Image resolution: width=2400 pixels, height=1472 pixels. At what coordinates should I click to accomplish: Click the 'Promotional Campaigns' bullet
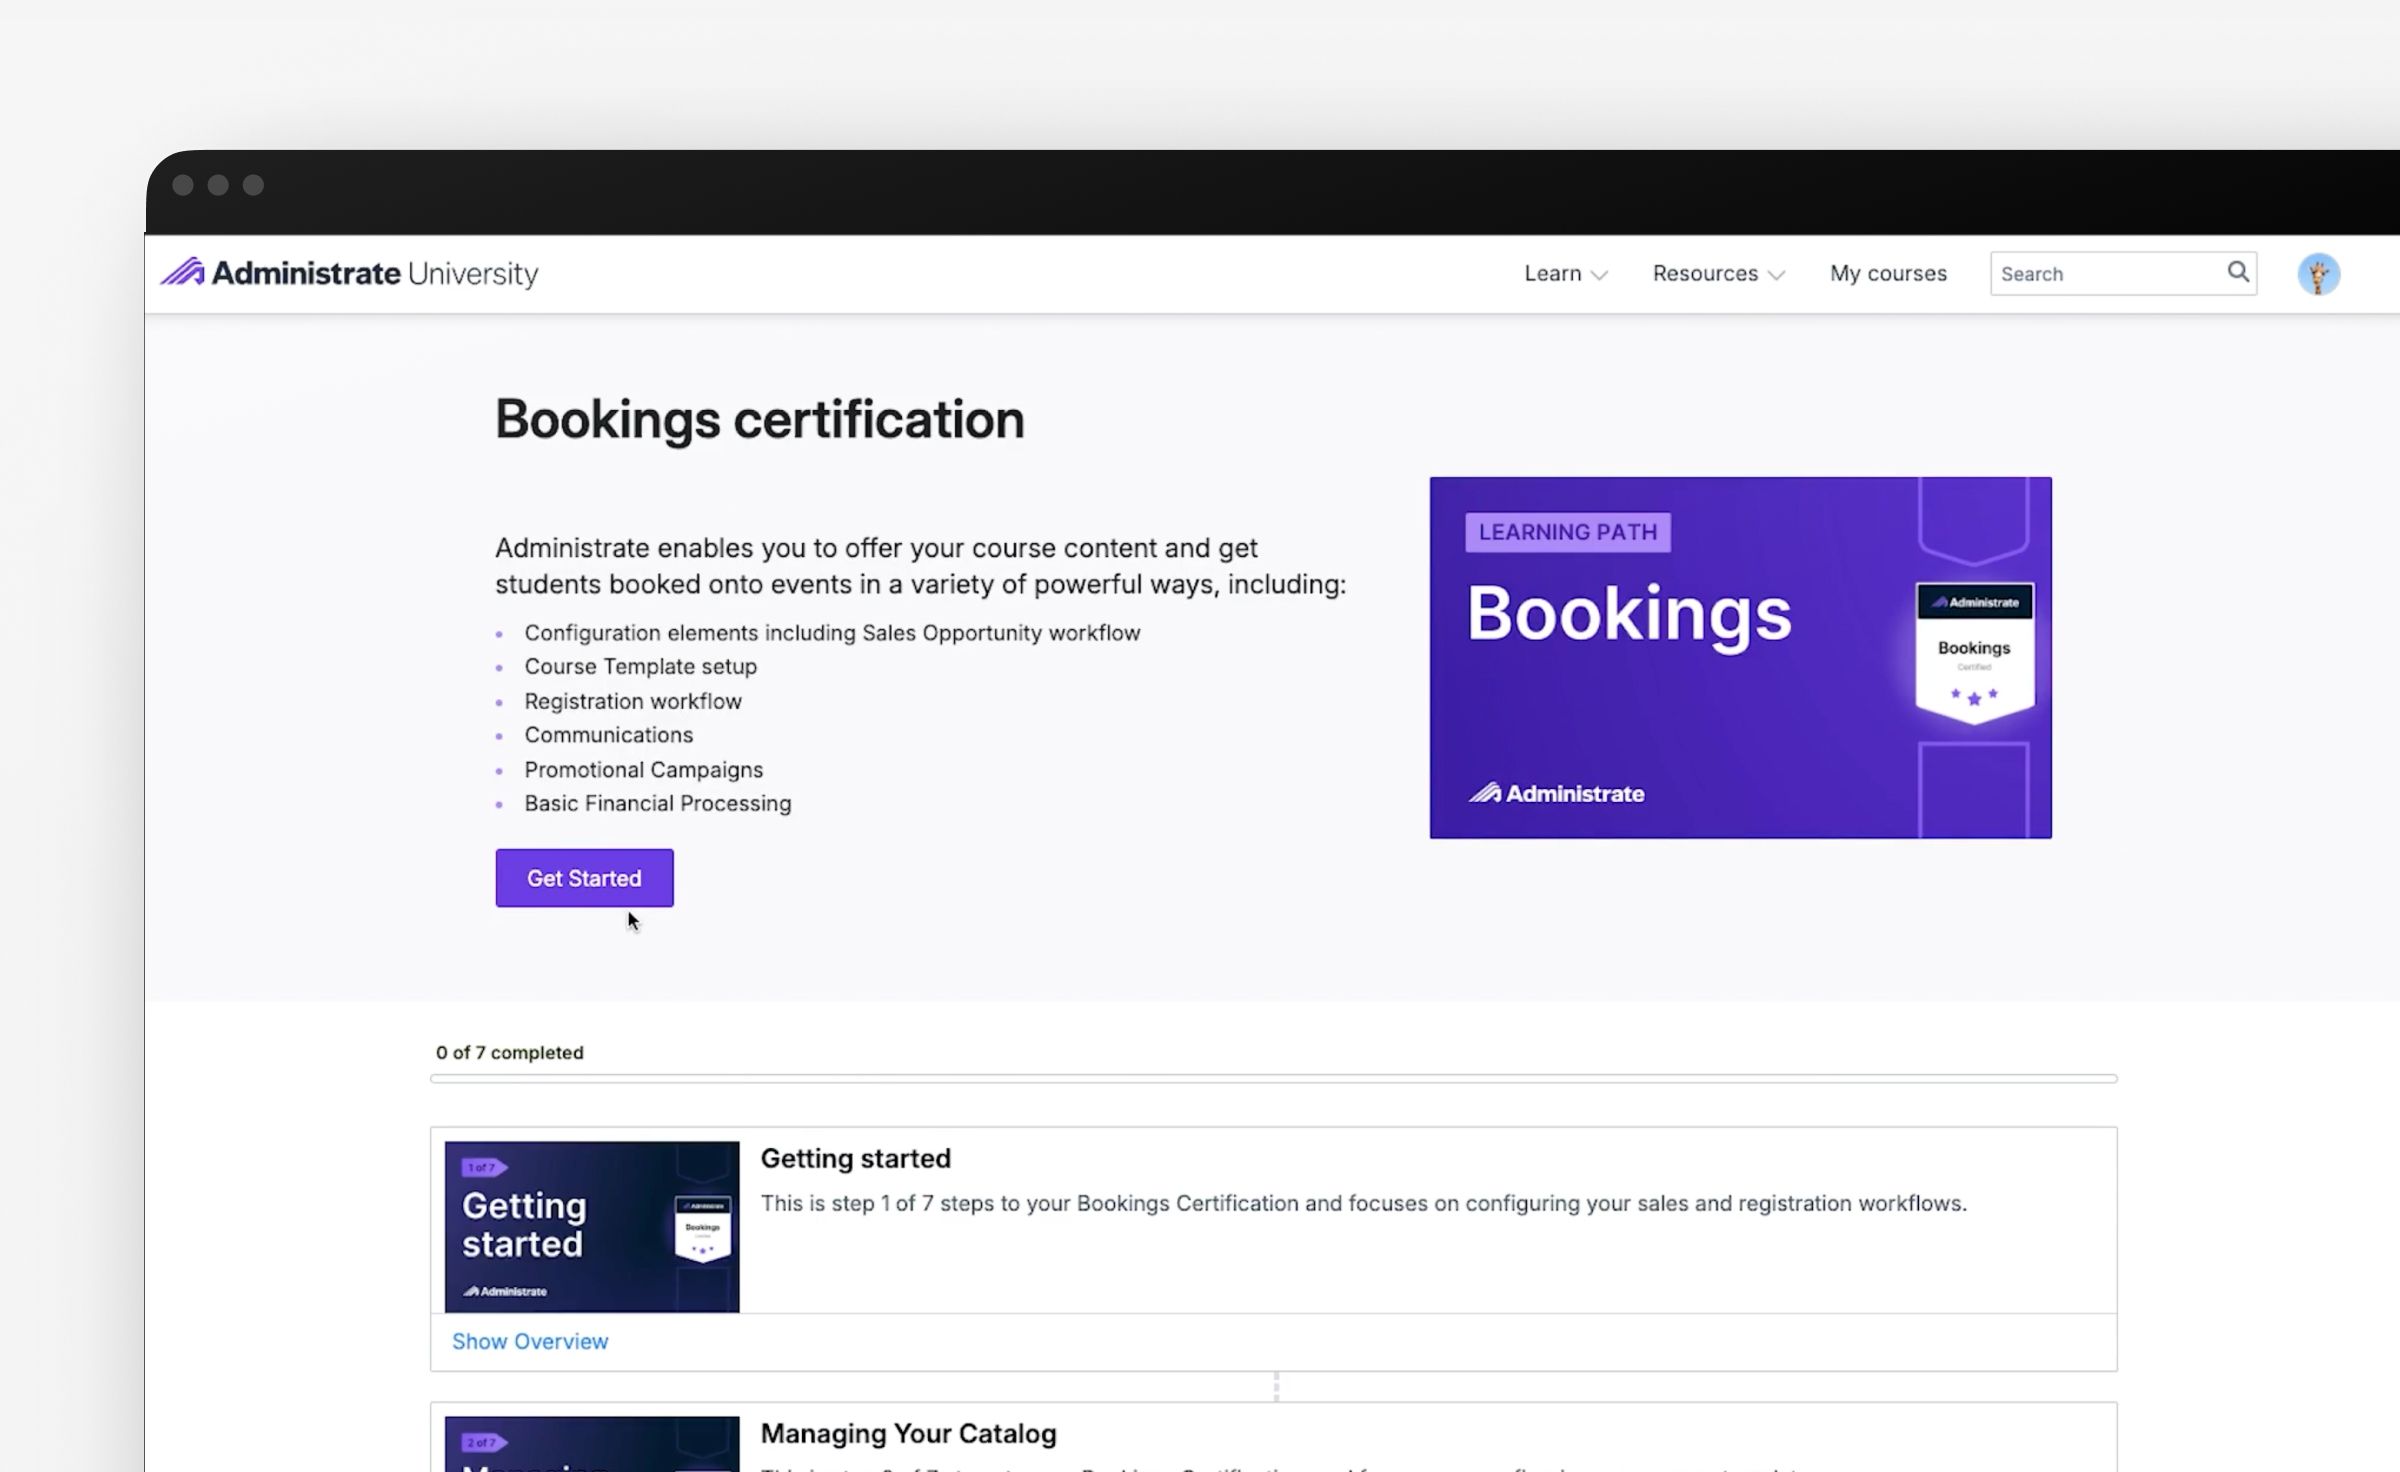(643, 769)
